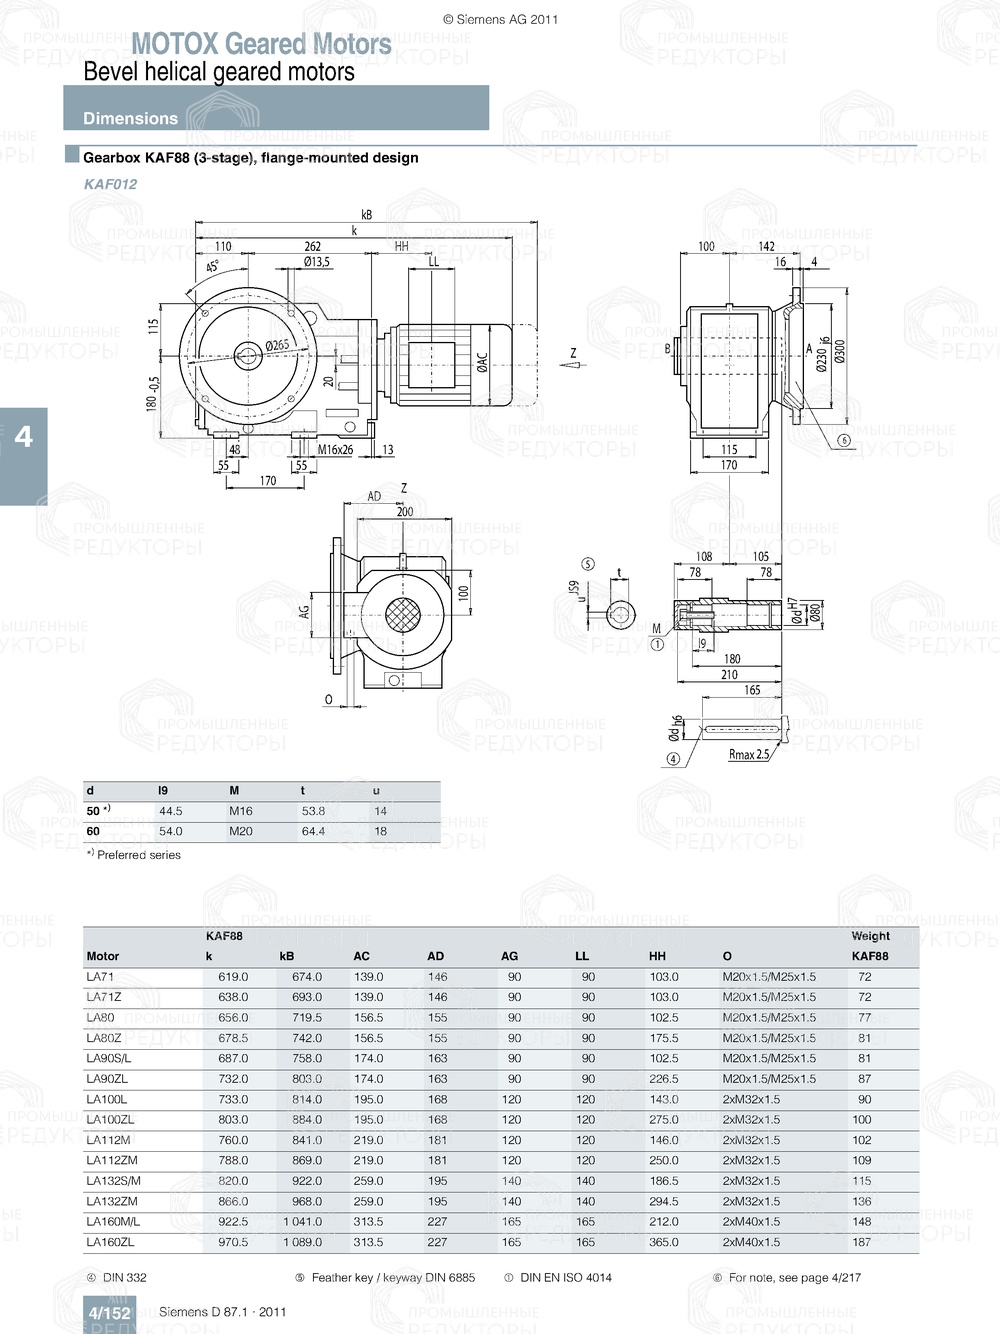Select the KAF012 drawing reference label

point(110,184)
